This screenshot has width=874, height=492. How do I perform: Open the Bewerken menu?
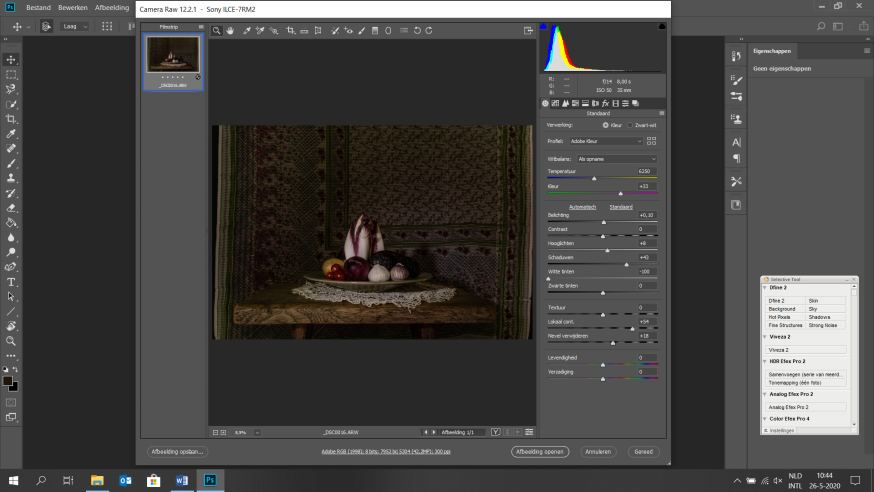tap(72, 7)
